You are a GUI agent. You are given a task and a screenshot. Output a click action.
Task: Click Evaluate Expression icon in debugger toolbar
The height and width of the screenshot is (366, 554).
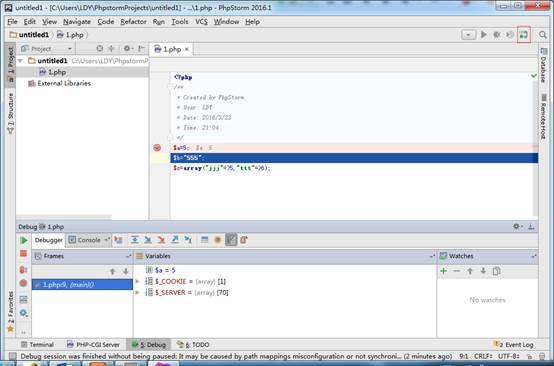coord(205,240)
